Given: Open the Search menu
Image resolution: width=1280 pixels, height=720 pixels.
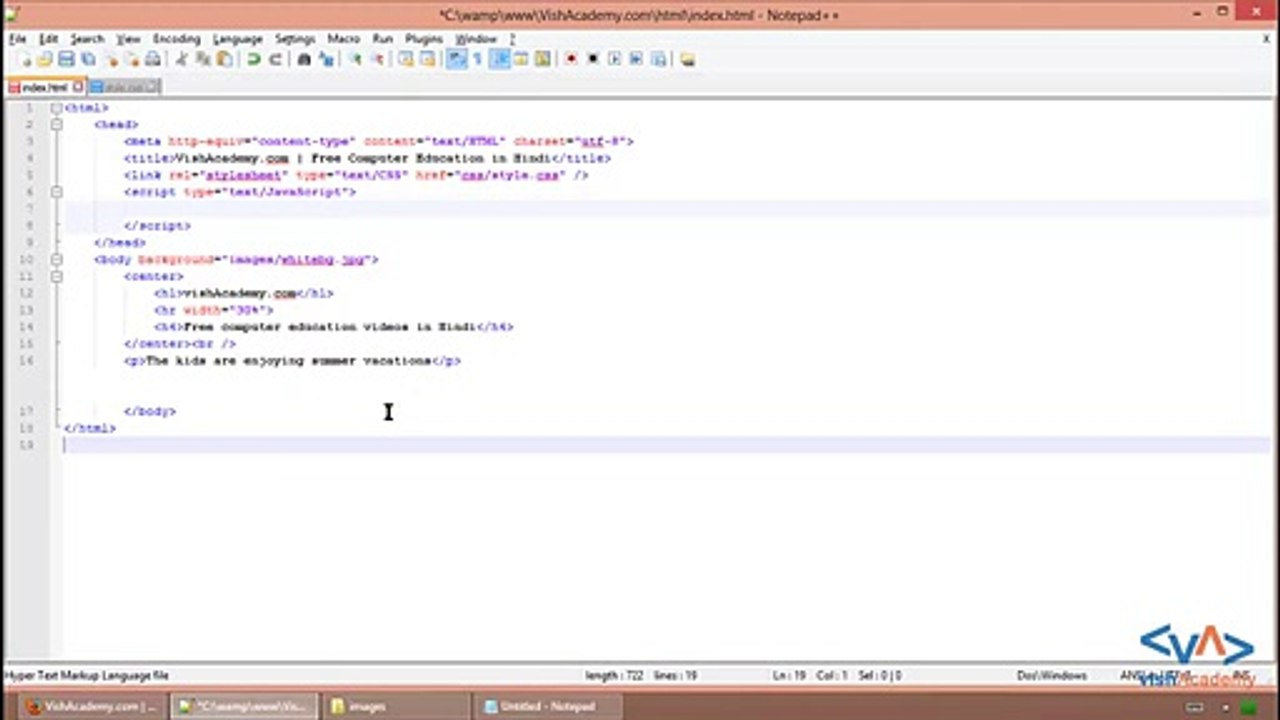Looking at the screenshot, I should [87, 39].
